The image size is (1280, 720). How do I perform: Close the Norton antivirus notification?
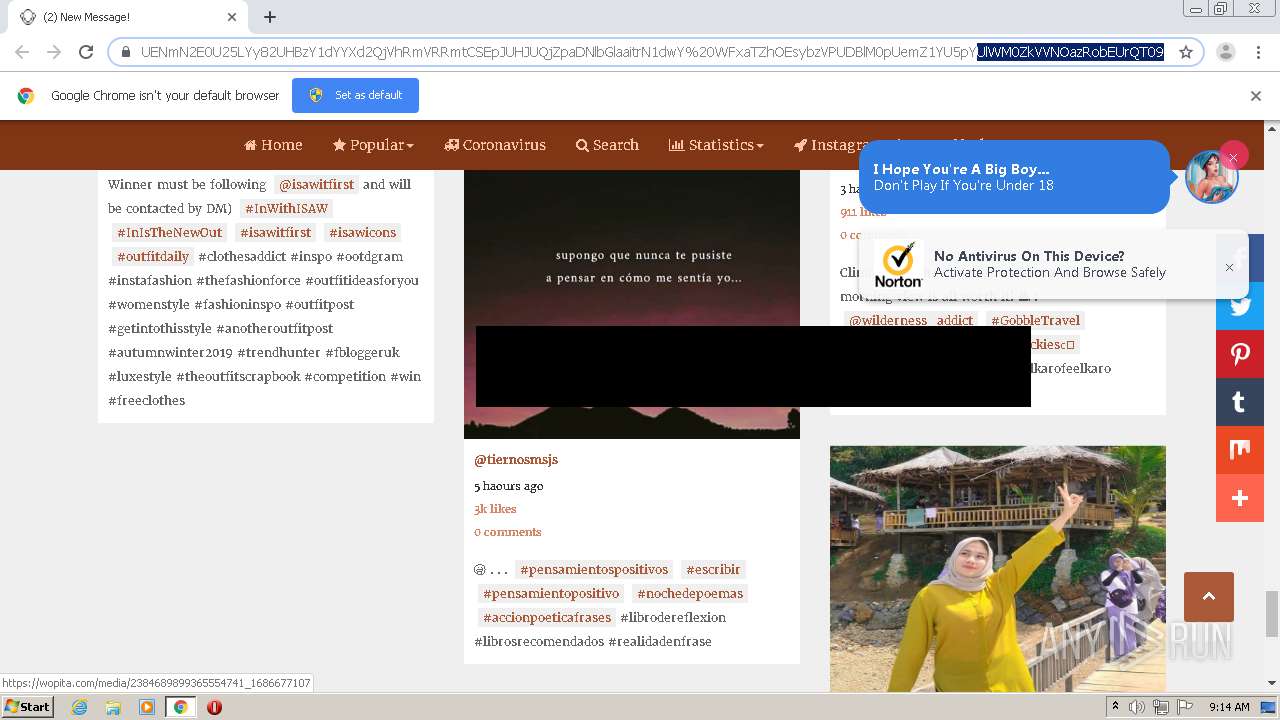[1229, 267]
